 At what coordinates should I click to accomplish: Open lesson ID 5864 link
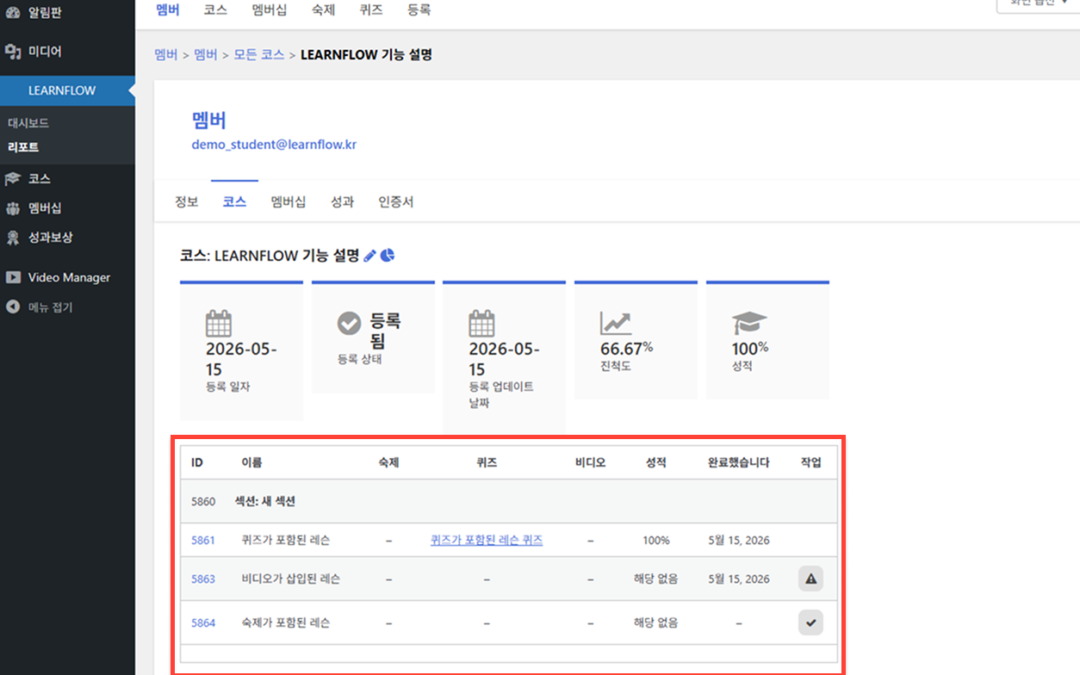(203, 623)
